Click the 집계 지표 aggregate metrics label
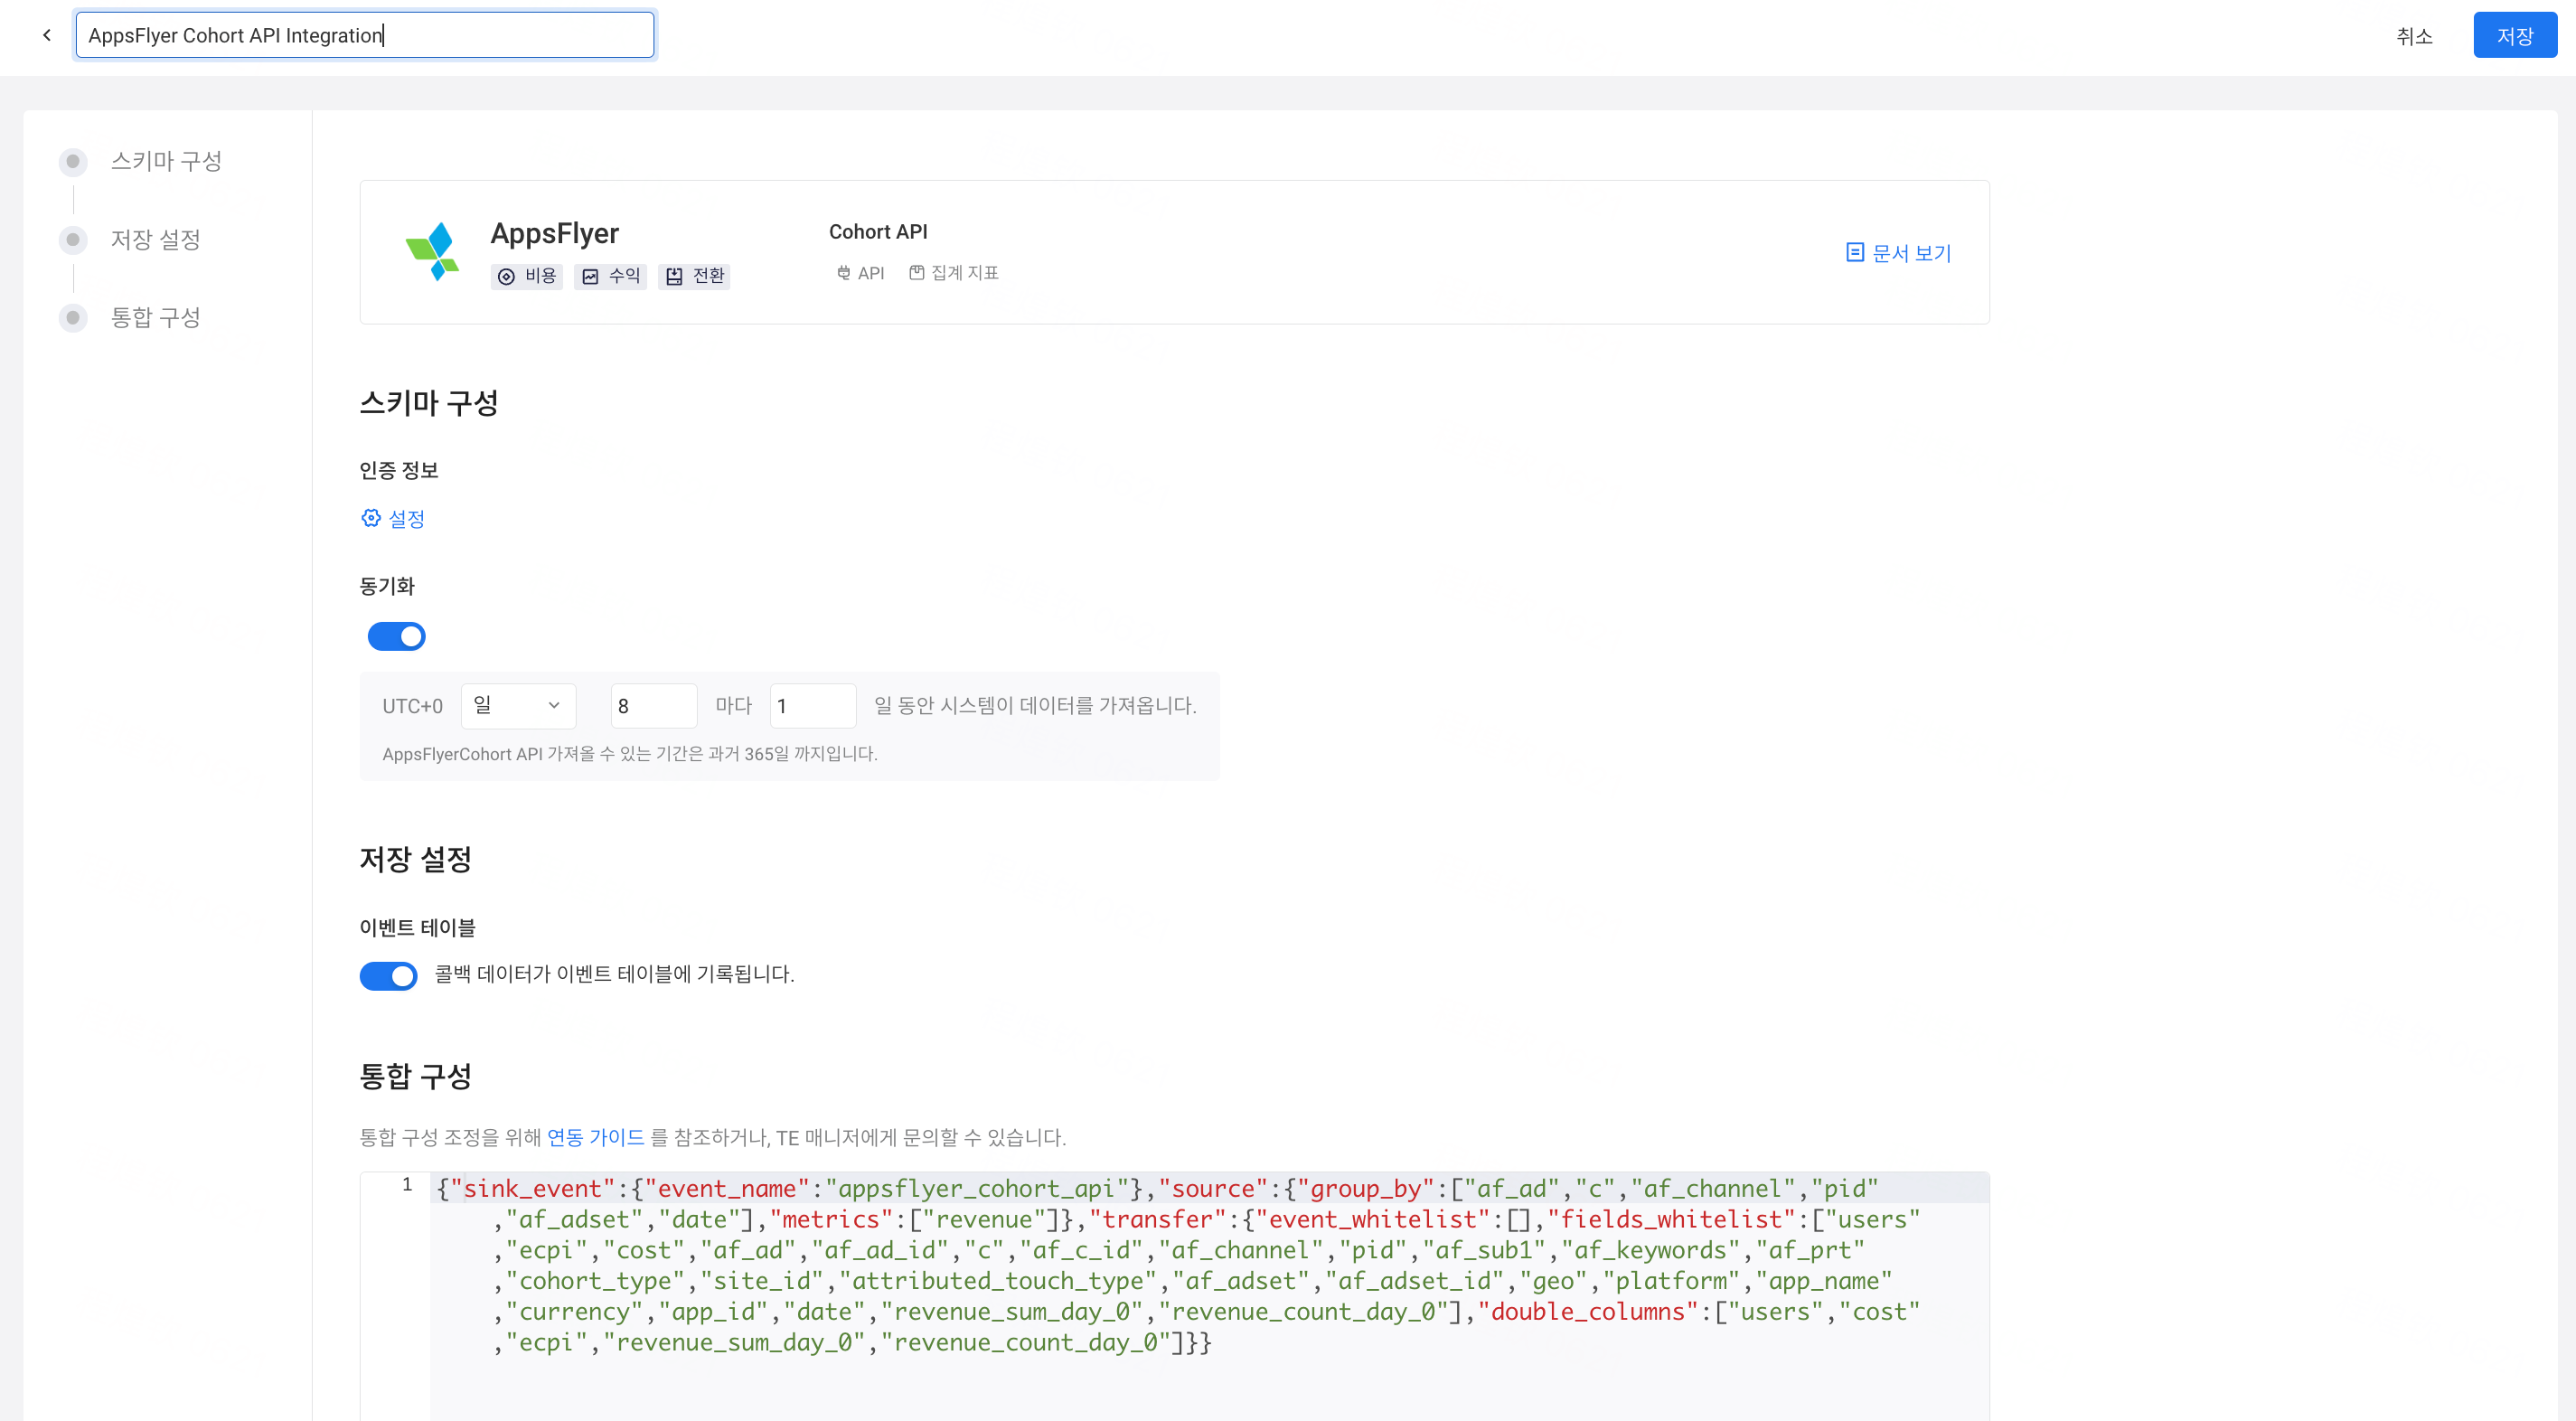This screenshot has width=2576, height=1421. [x=954, y=273]
